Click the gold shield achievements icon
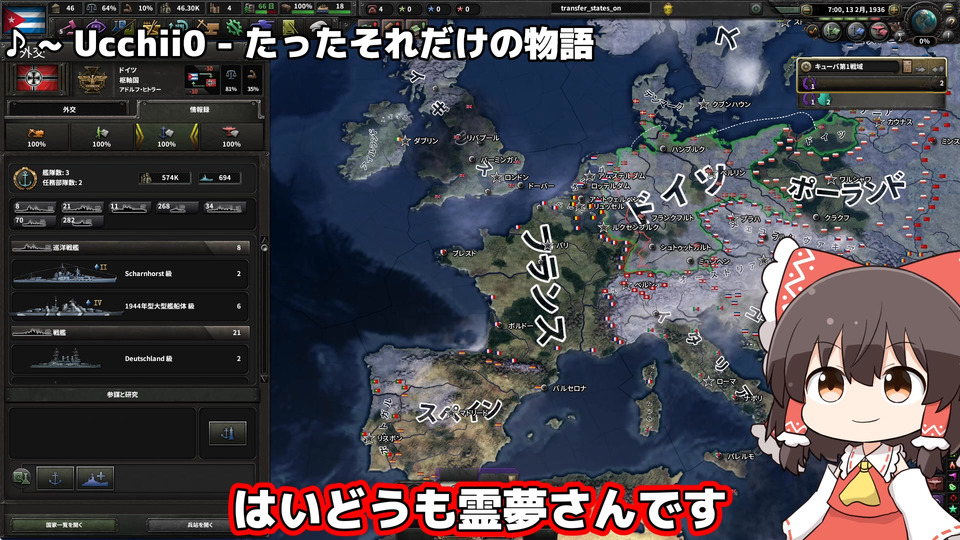This screenshot has width=960, height=540. click(669, 9)
